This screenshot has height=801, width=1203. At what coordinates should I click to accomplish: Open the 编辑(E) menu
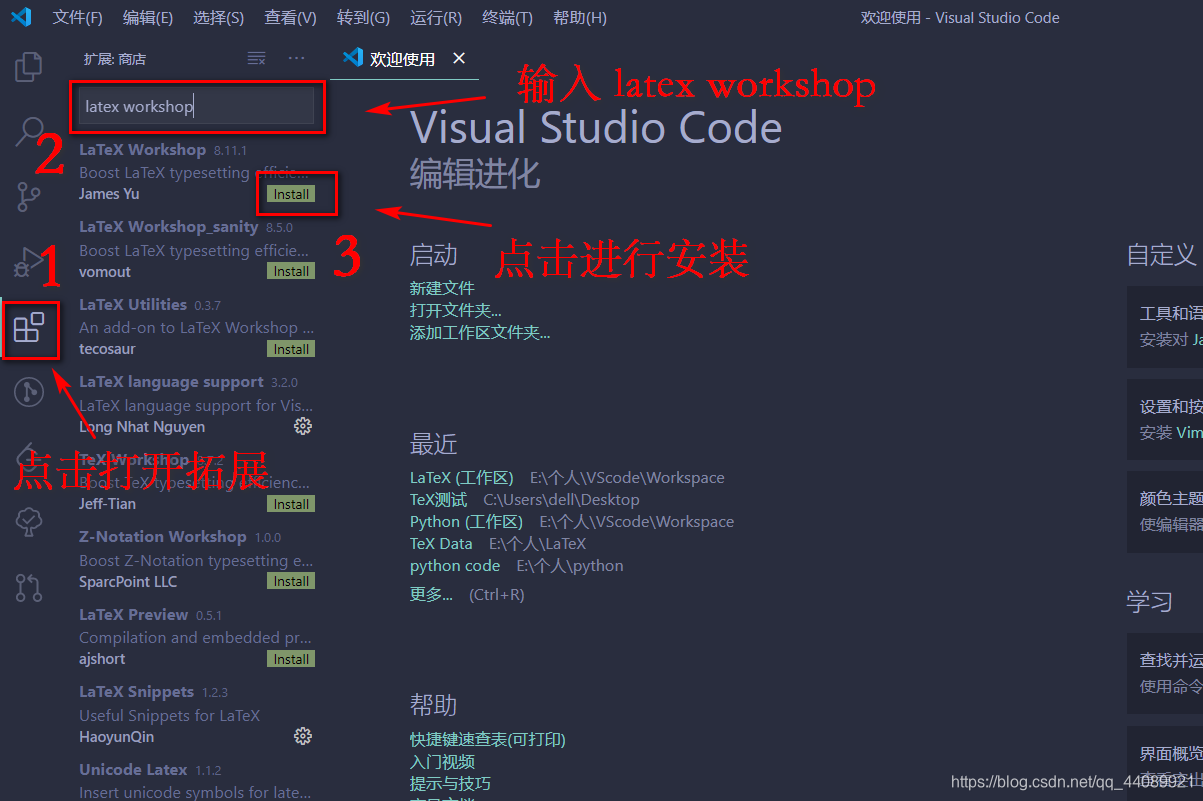pos(148,18)
